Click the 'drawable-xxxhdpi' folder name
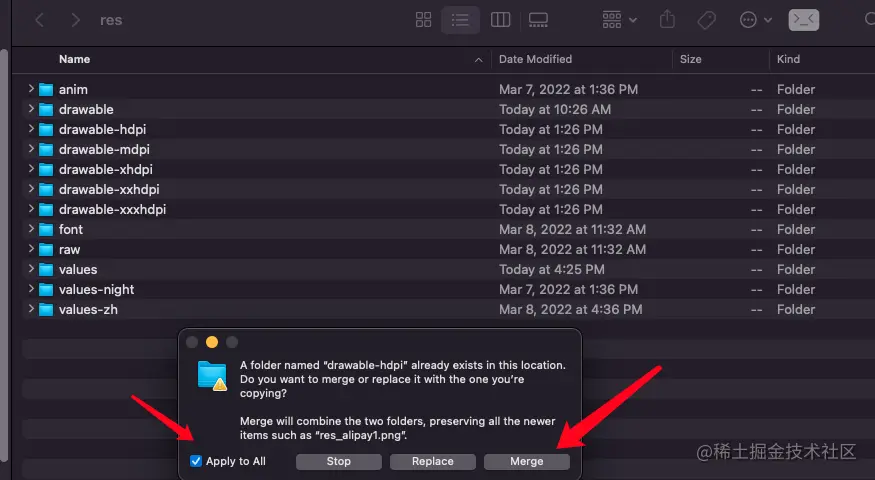Screen dimensions: 875x480 click(x=112, y=209)
